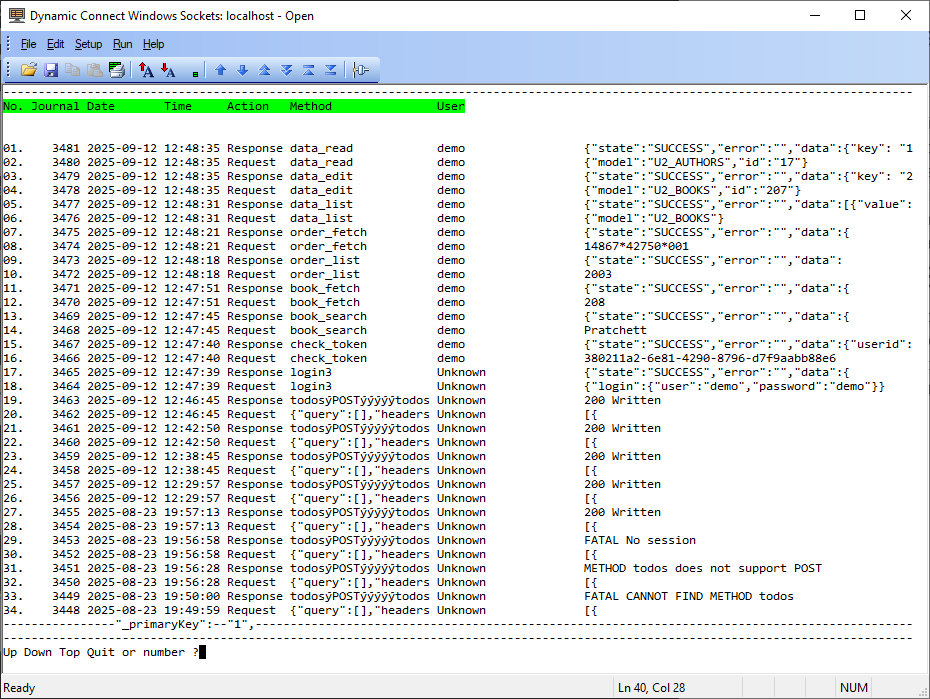Open the Run menu
The width and height of the screenshot is (930, 699).
point(122,44)
